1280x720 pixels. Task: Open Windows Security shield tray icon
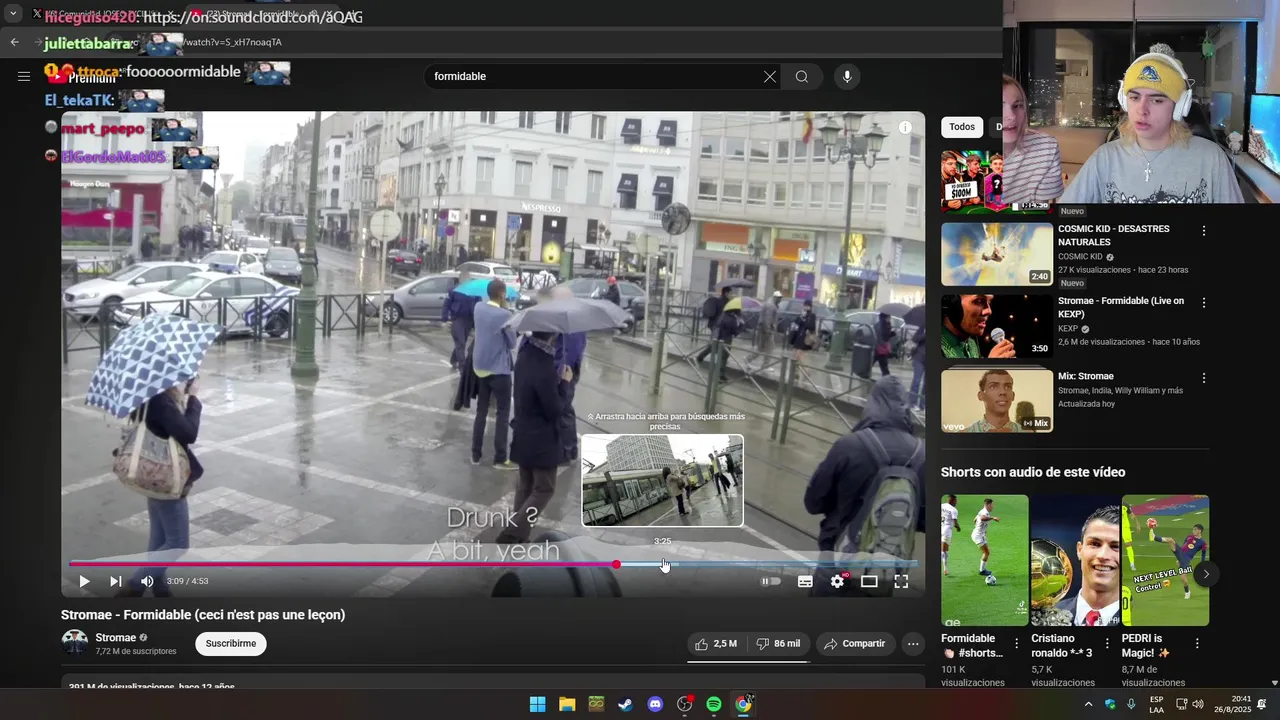tap(1110, 704)
